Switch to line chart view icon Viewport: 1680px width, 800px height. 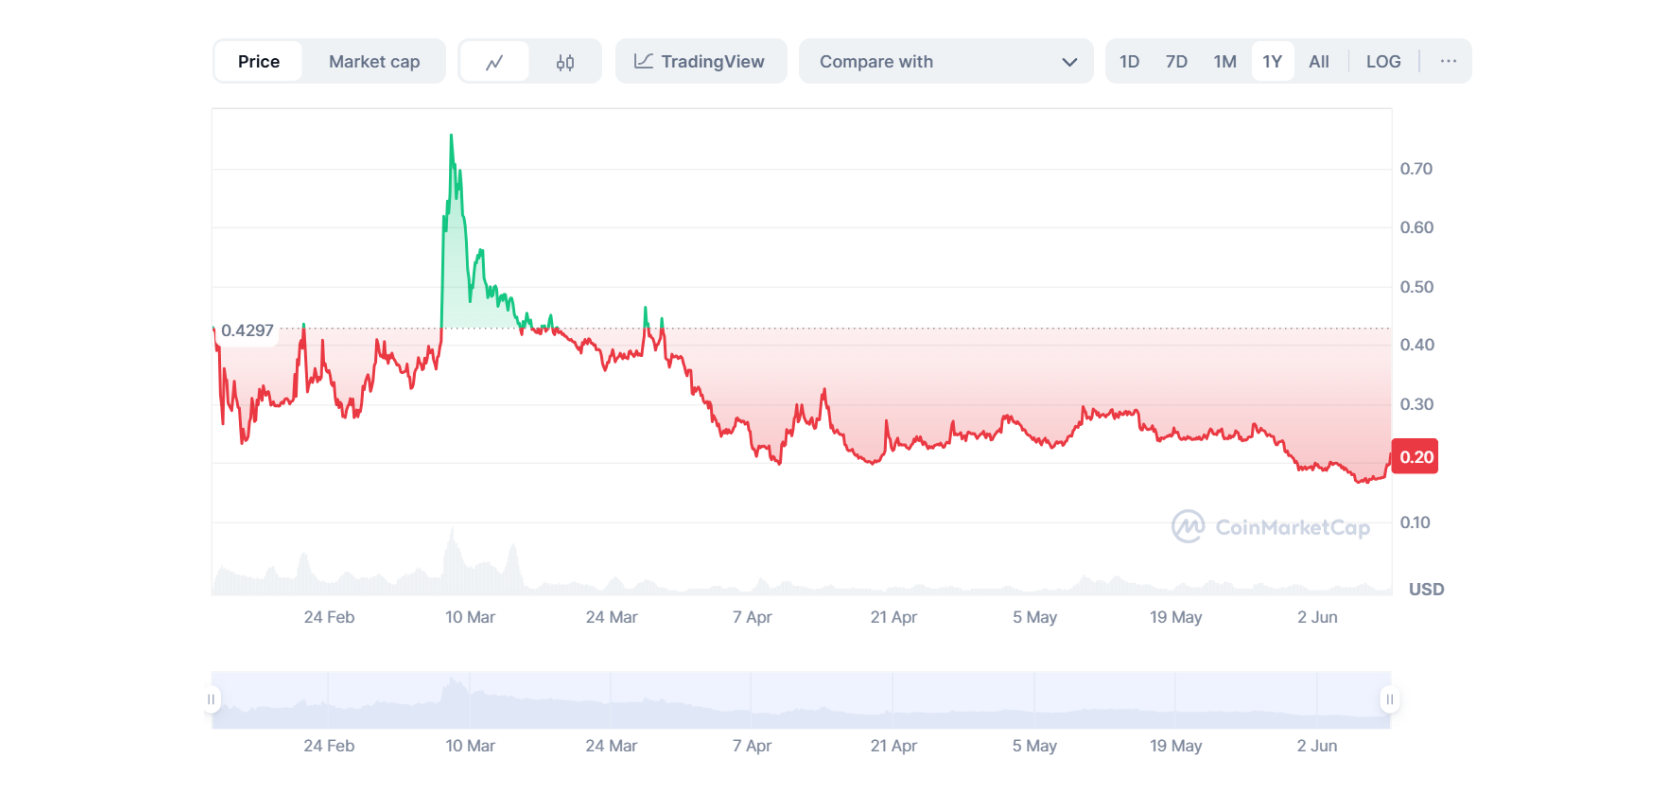tap(494, 62)
